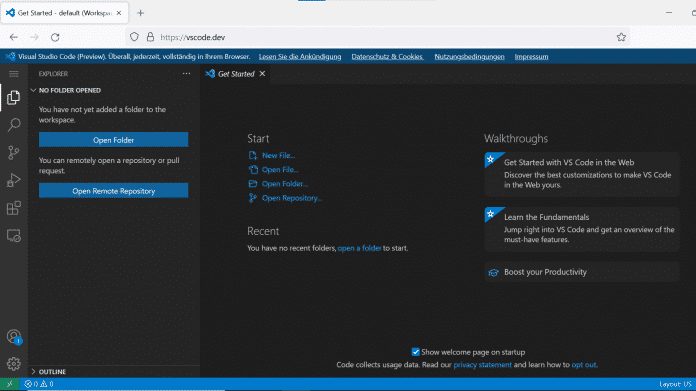Screen dimensions: 696x391
Task: Show errors and warnings in status bar
Action: [x=39, y=384]
